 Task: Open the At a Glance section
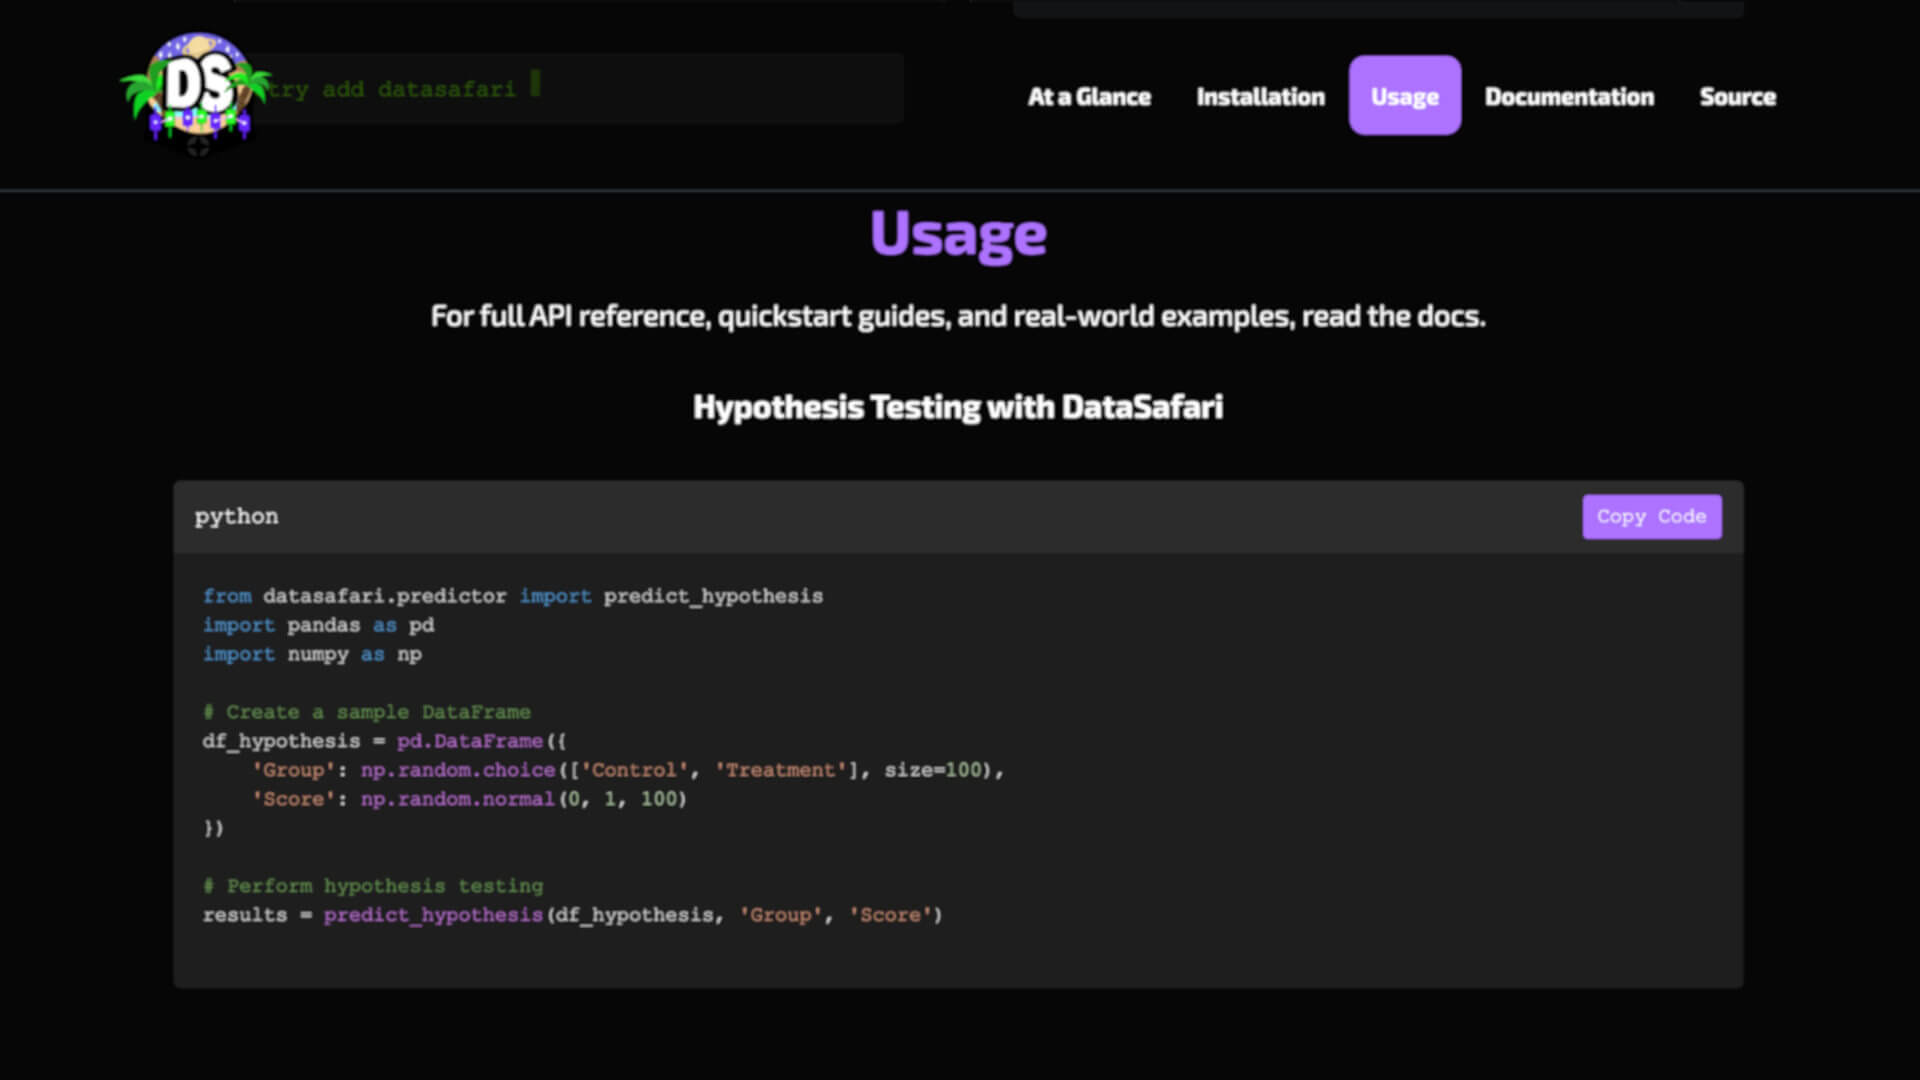[1089, 97]
